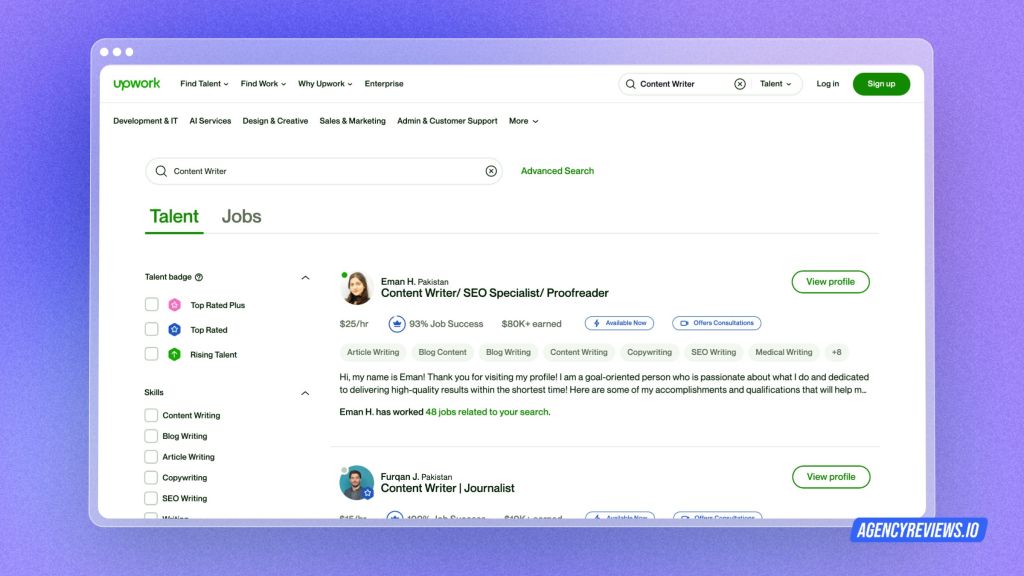1024x576 pixels.
Task: Open the Advanced Search link
Action: 557,171
